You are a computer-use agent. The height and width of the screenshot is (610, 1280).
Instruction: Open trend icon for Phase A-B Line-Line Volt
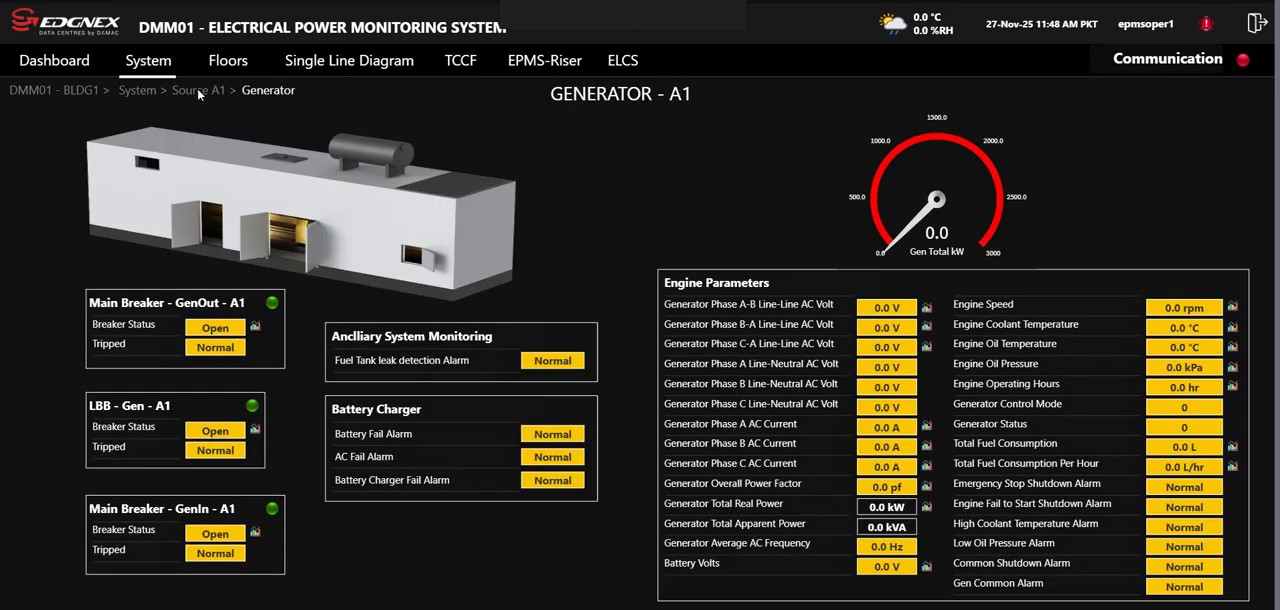927,308
